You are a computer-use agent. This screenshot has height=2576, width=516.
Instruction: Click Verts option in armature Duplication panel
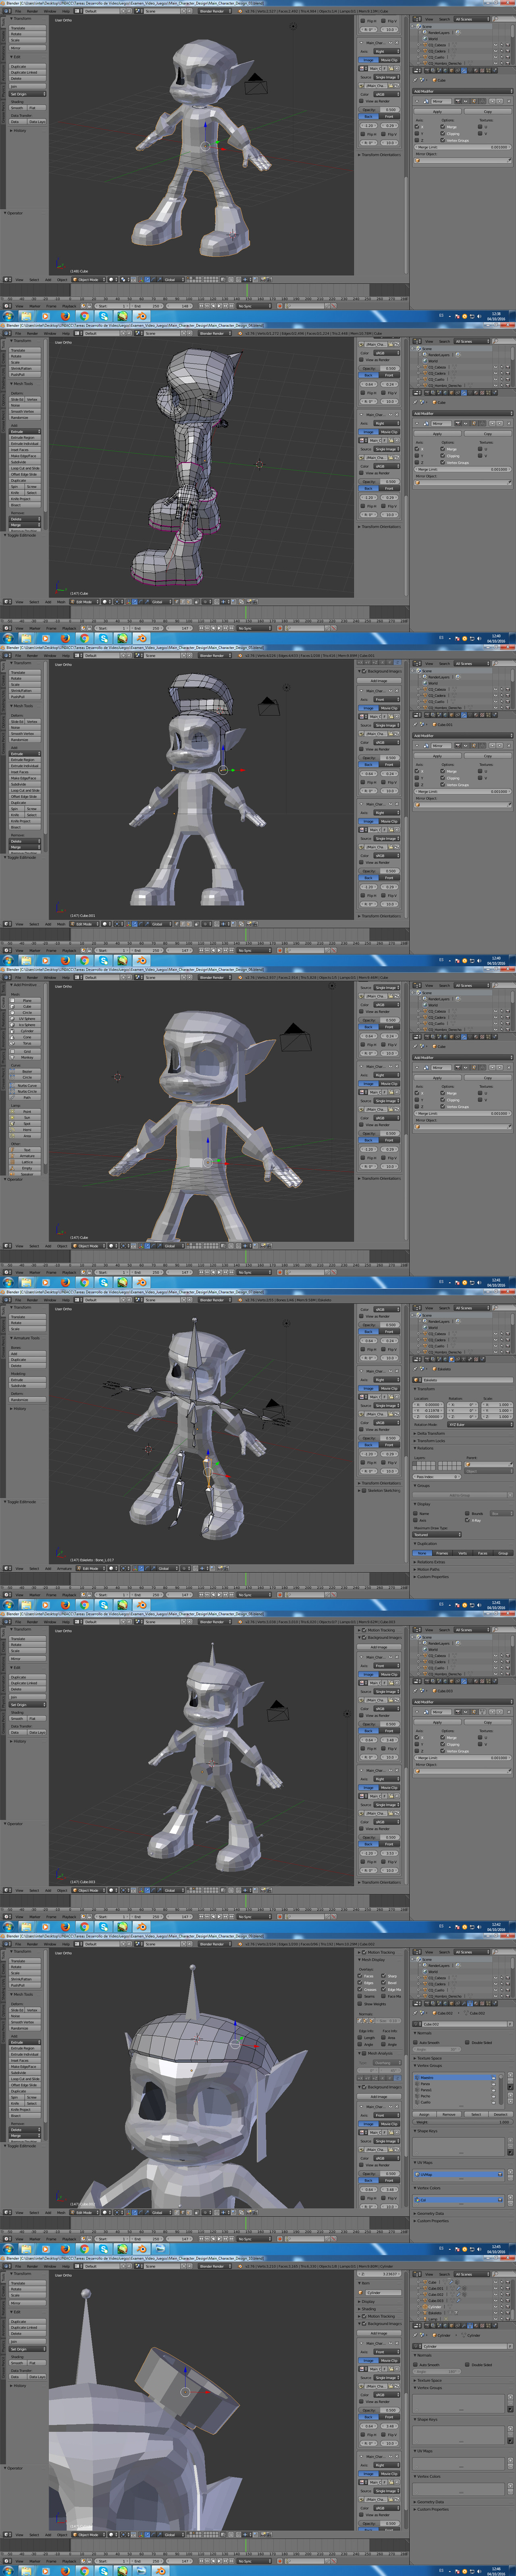[463, 1554]
